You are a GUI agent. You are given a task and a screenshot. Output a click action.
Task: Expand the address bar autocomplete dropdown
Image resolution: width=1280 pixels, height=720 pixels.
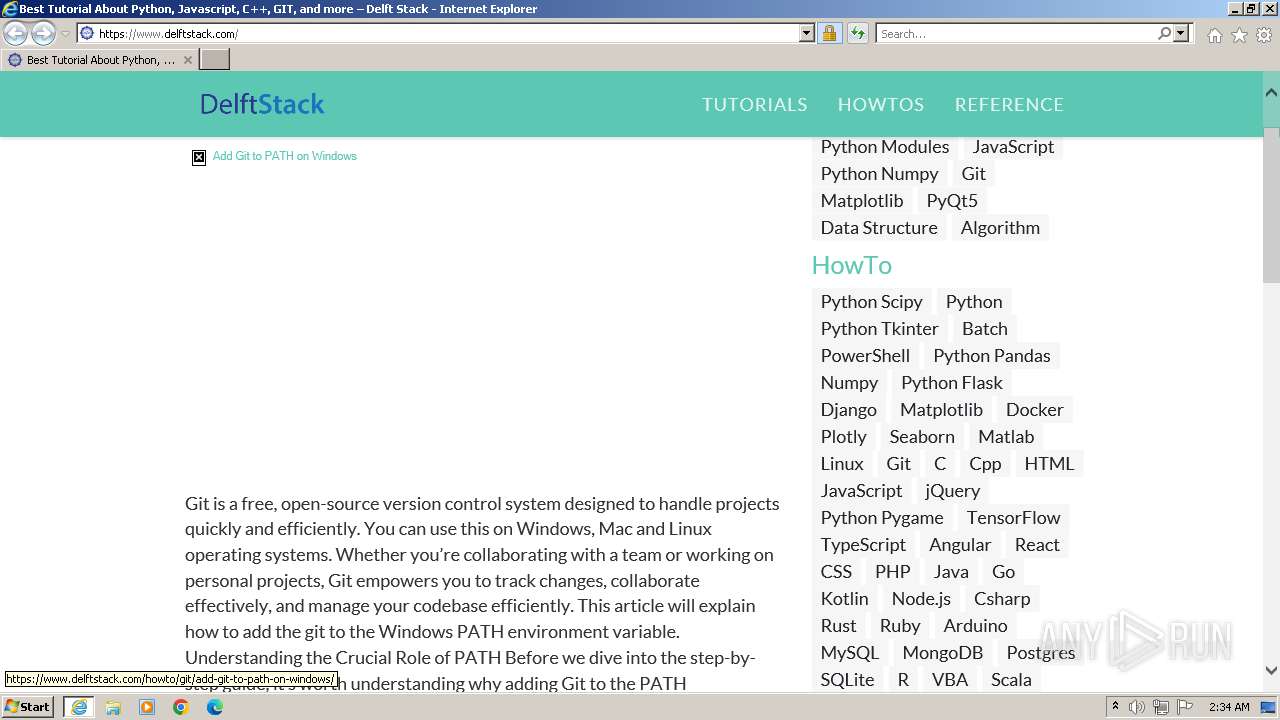[807, 33]
